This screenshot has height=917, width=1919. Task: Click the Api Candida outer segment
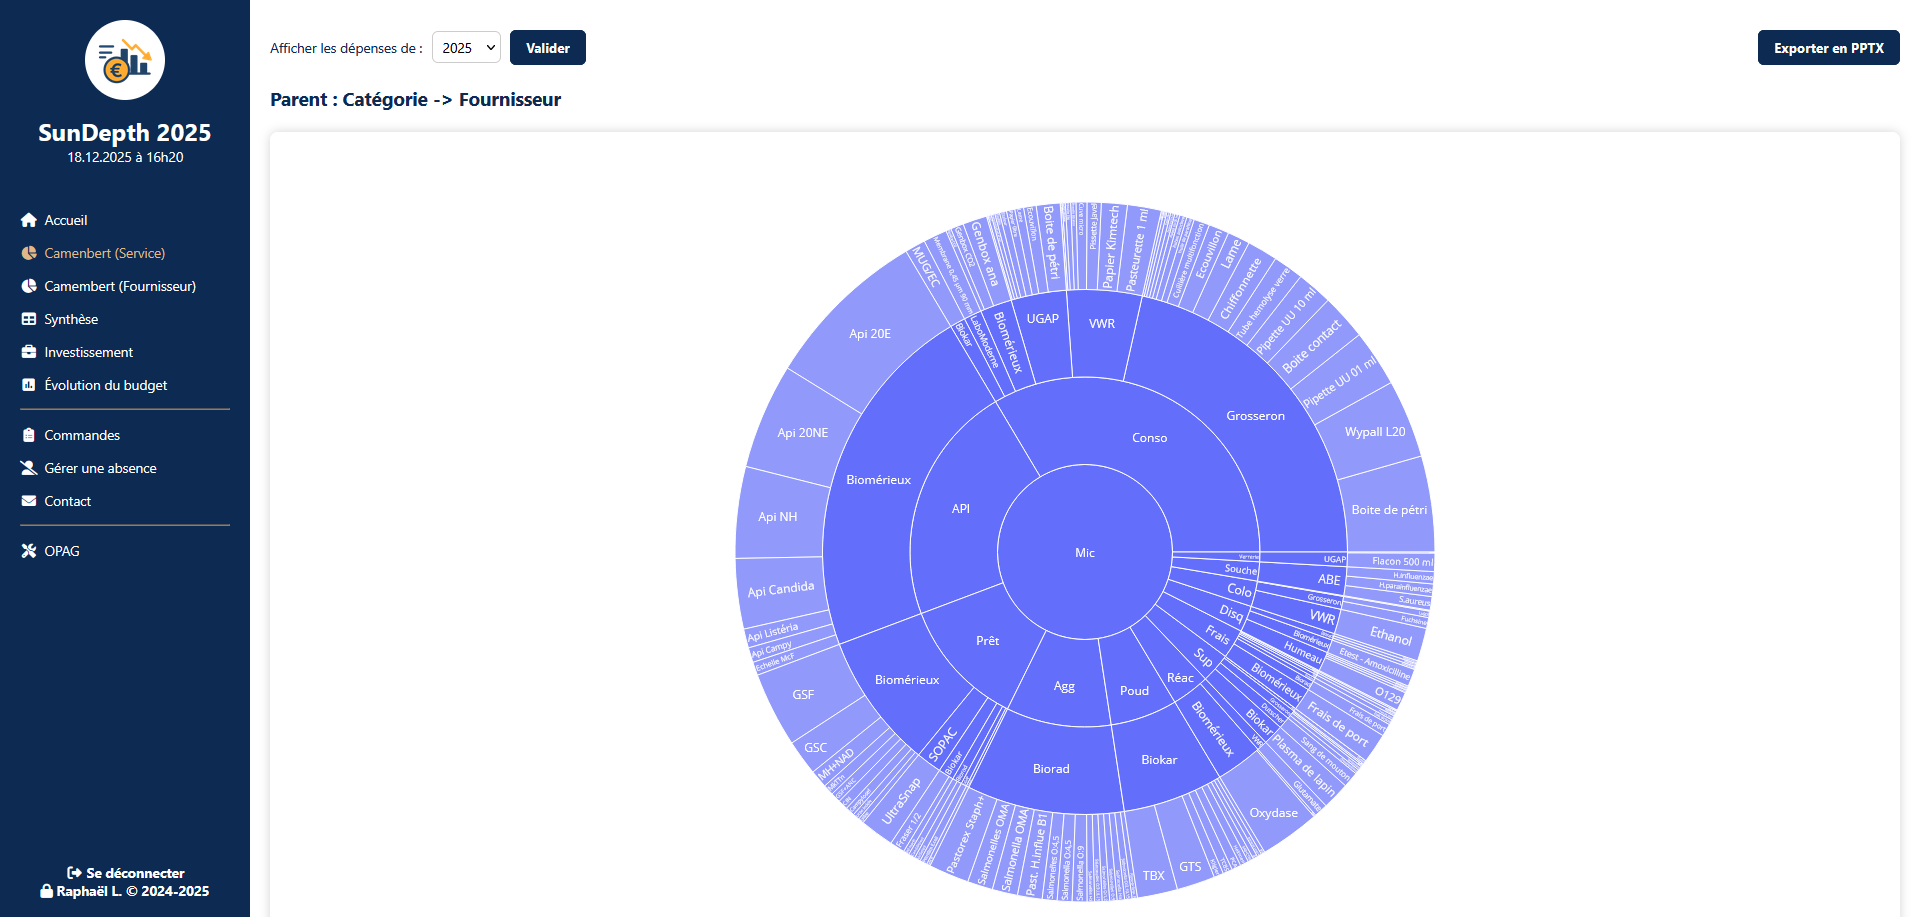(781, 589)
